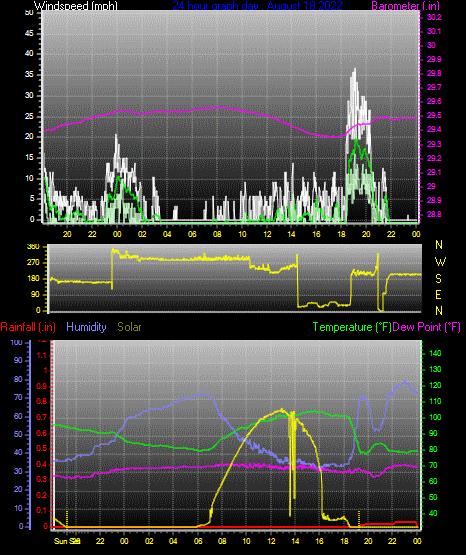Viewport: 466px width, 555px height.
Task: Click the "W" compass direction label
Action: pos(440,262)
